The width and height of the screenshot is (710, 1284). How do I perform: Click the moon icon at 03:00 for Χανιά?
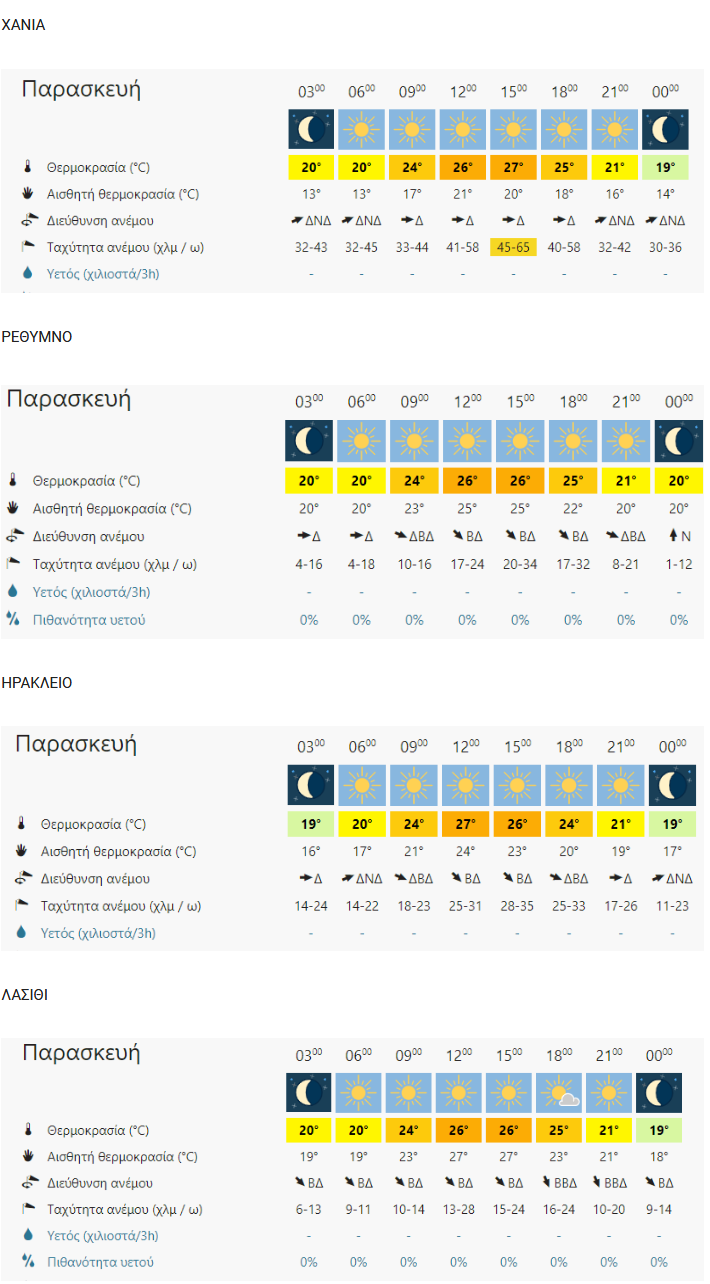click(x=310, y=130)
